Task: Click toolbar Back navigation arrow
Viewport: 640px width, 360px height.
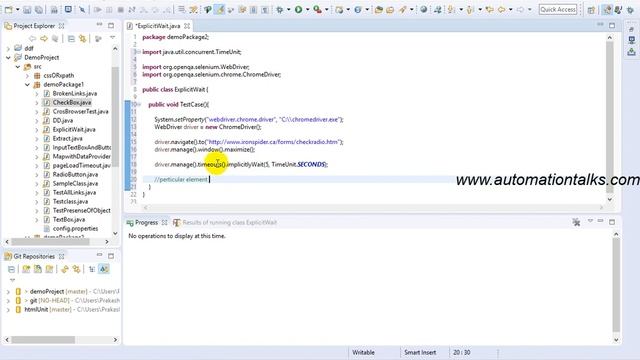Action: tap(502, 9)
